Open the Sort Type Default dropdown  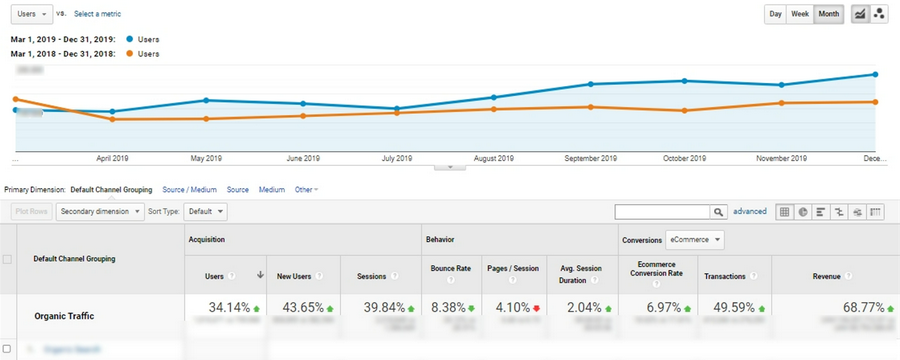pyautogui.click(x=205, y=211)
